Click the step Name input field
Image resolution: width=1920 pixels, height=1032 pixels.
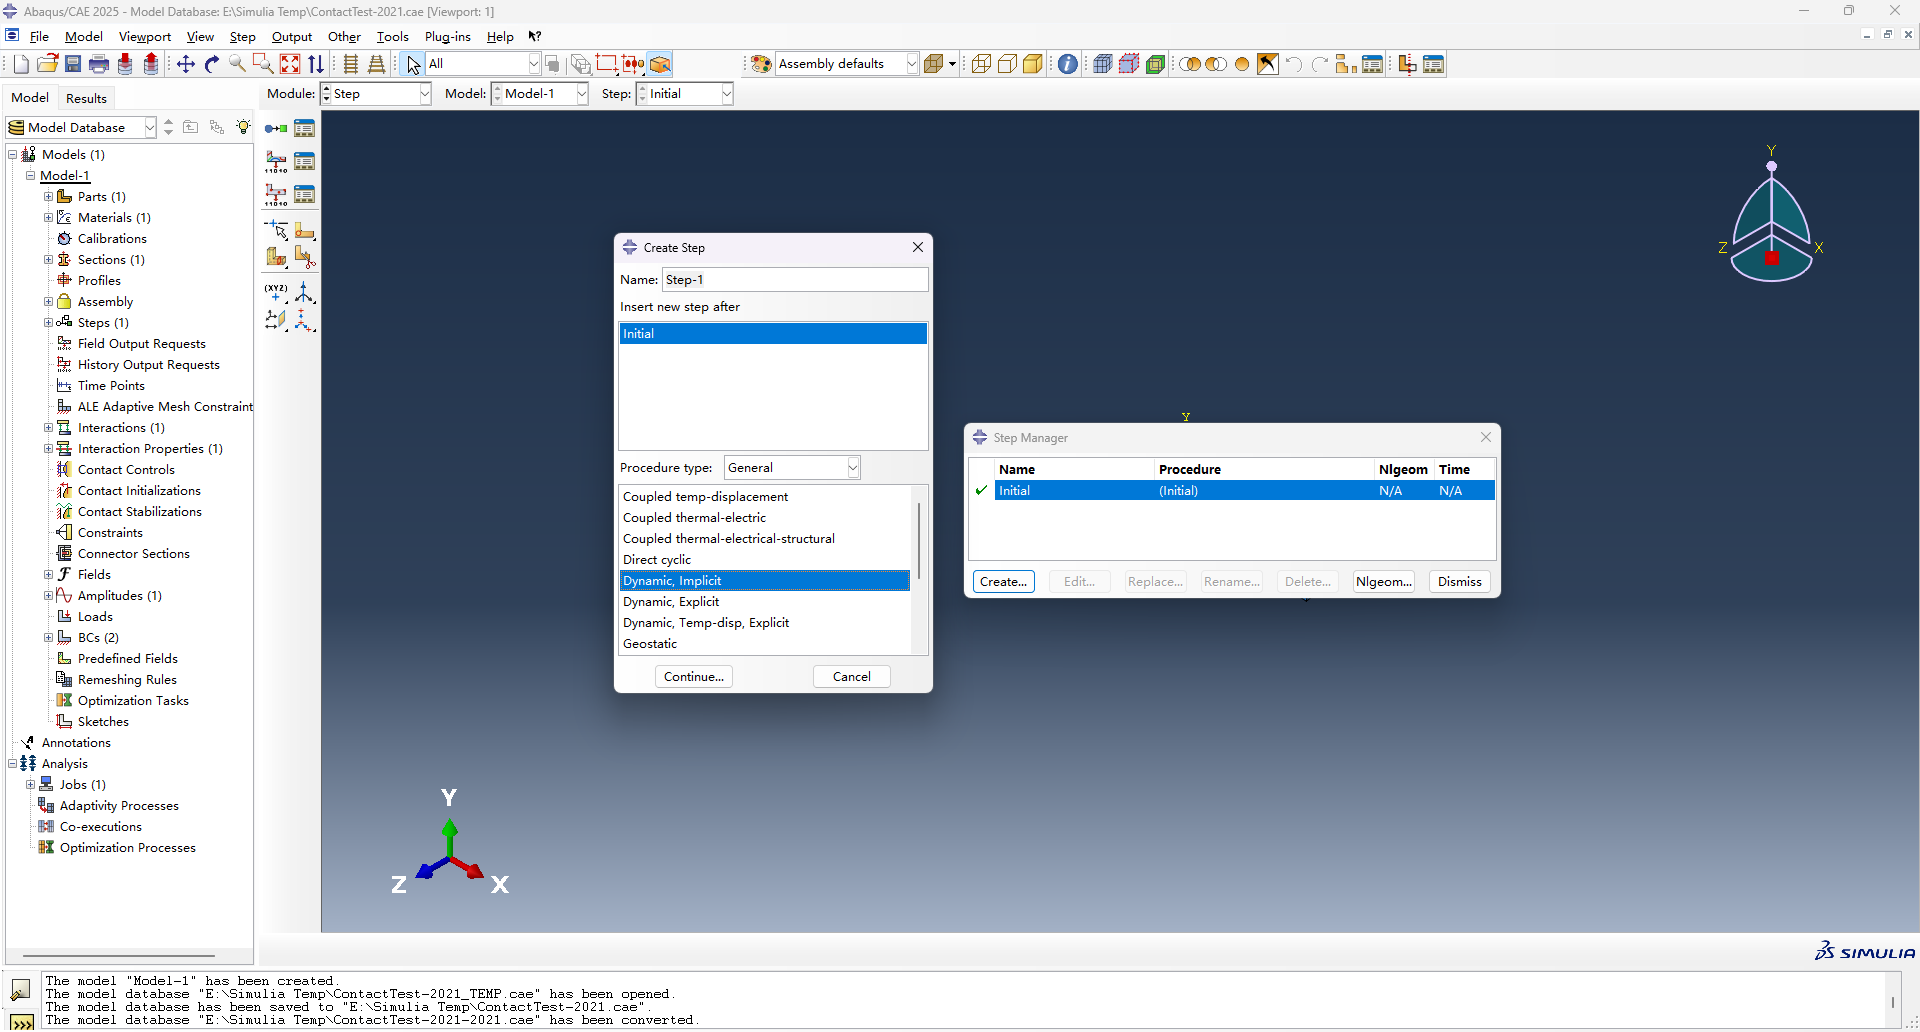[x=794, y=280]
